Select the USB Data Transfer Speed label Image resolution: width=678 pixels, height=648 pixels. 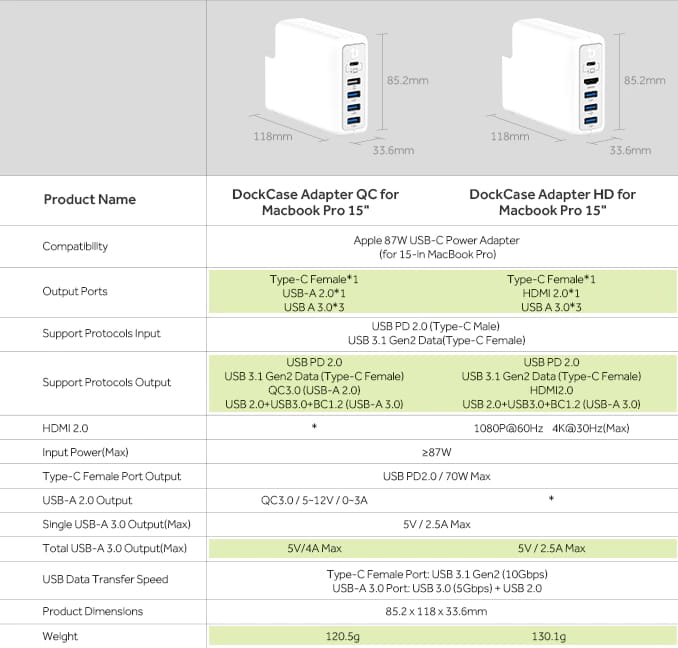[105, 579]
